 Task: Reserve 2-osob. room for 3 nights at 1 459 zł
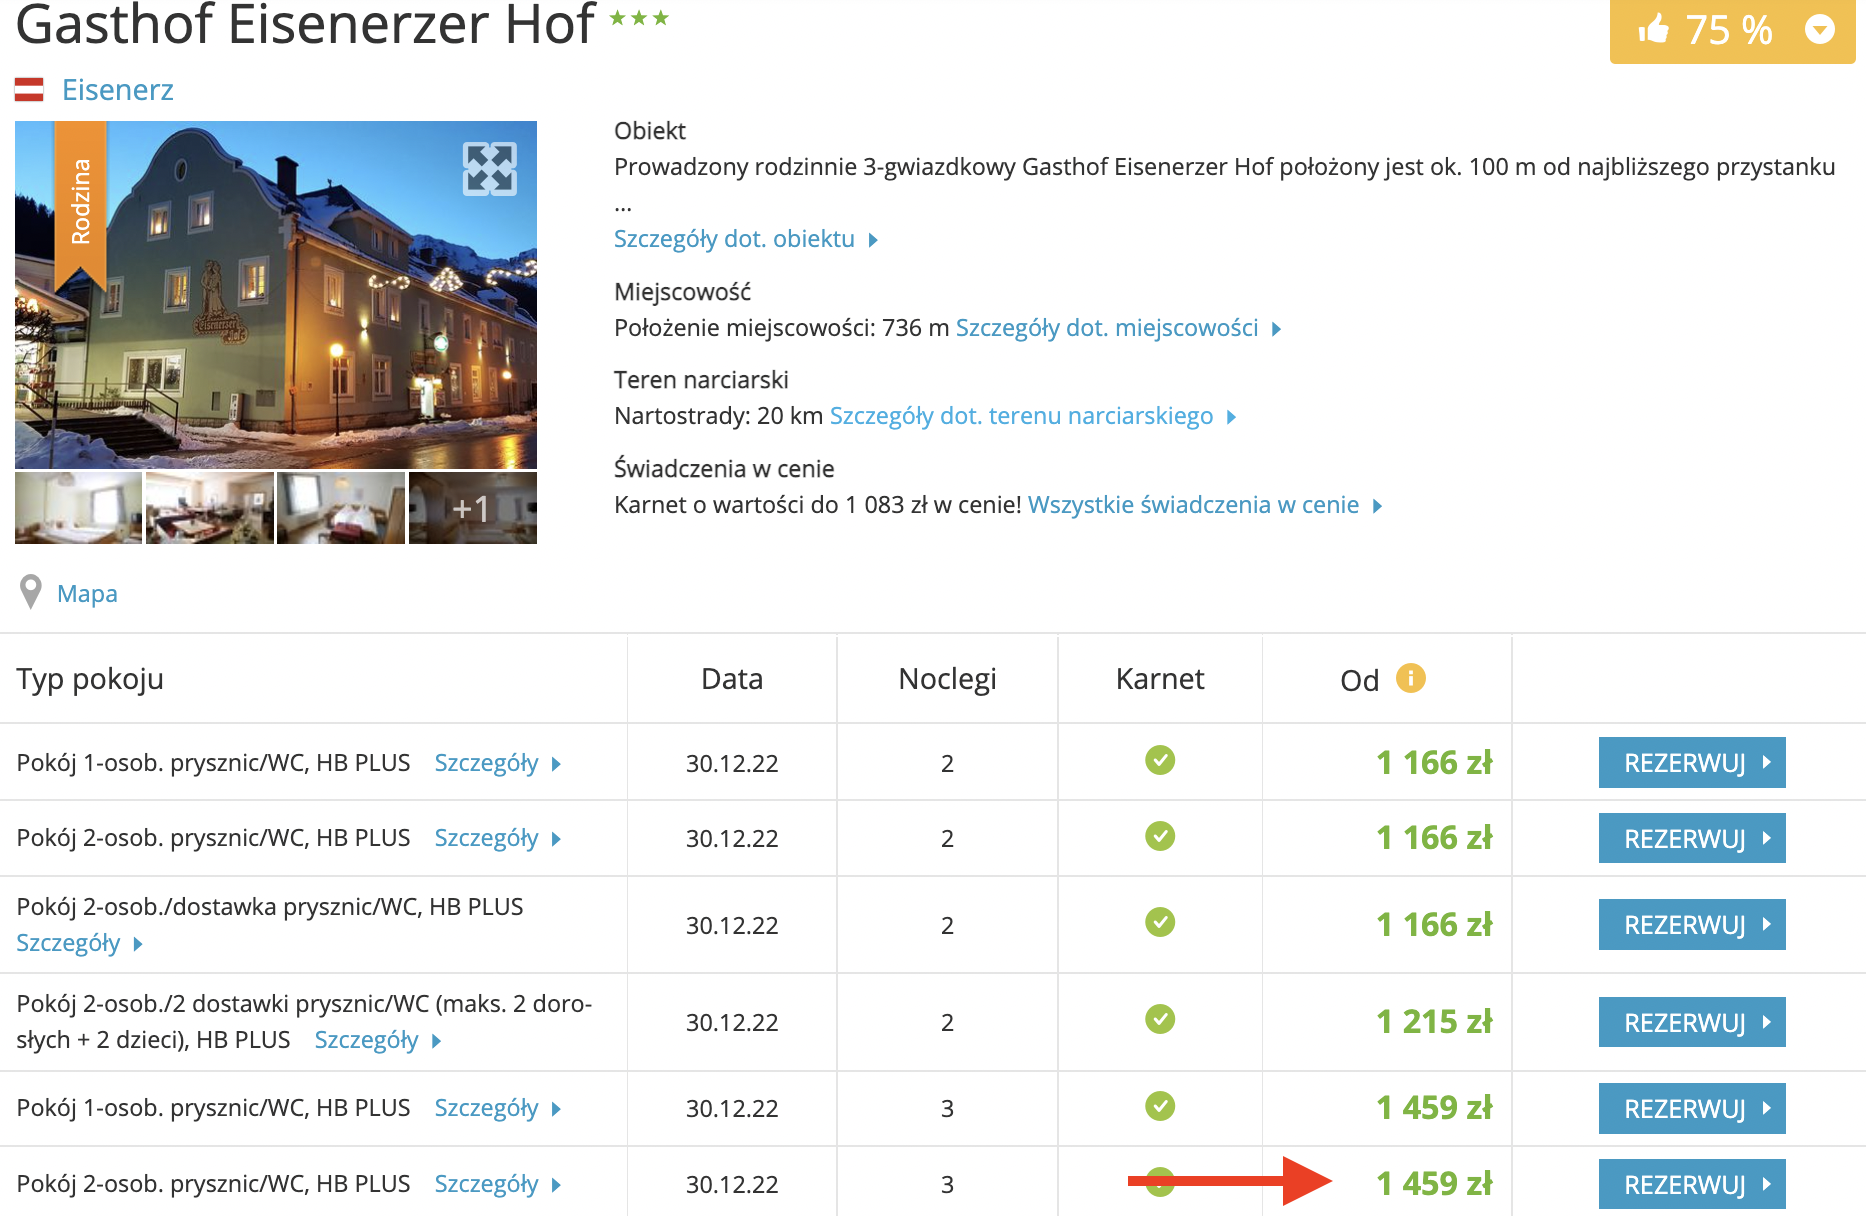[1692, 1184]
